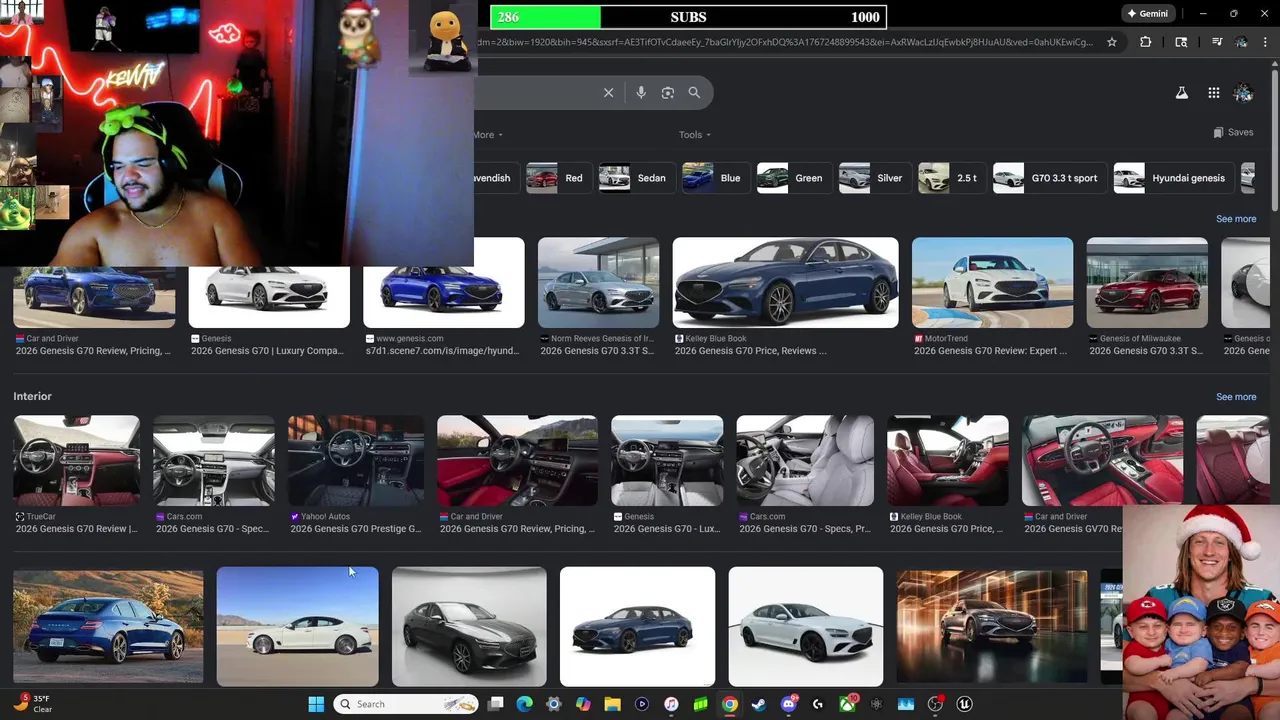Filter images by Blue chip
This screenshot has height=720, width=1280.
[x=714, y=178]
